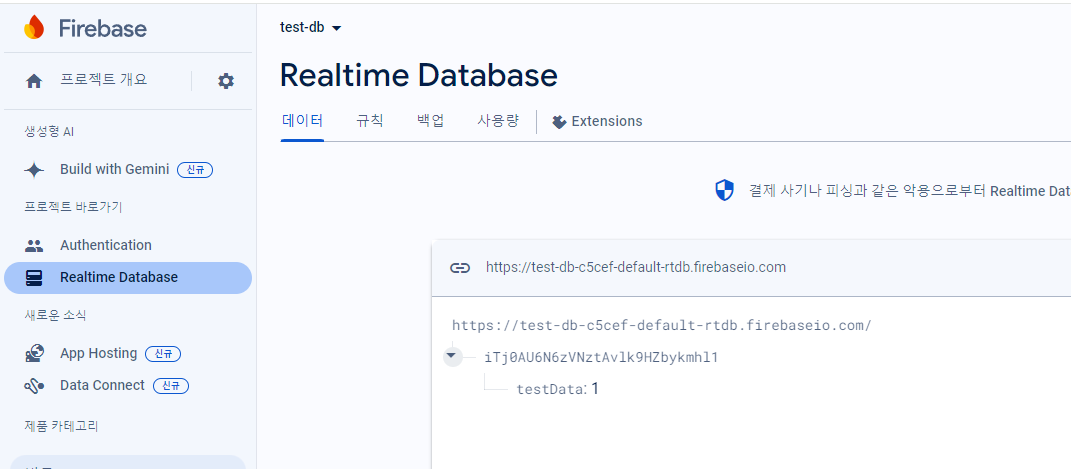The height and width of the screenshot is (469, 1071).
Task: Go to Authentication in sidebar
Action: click(x=106, y=245)
